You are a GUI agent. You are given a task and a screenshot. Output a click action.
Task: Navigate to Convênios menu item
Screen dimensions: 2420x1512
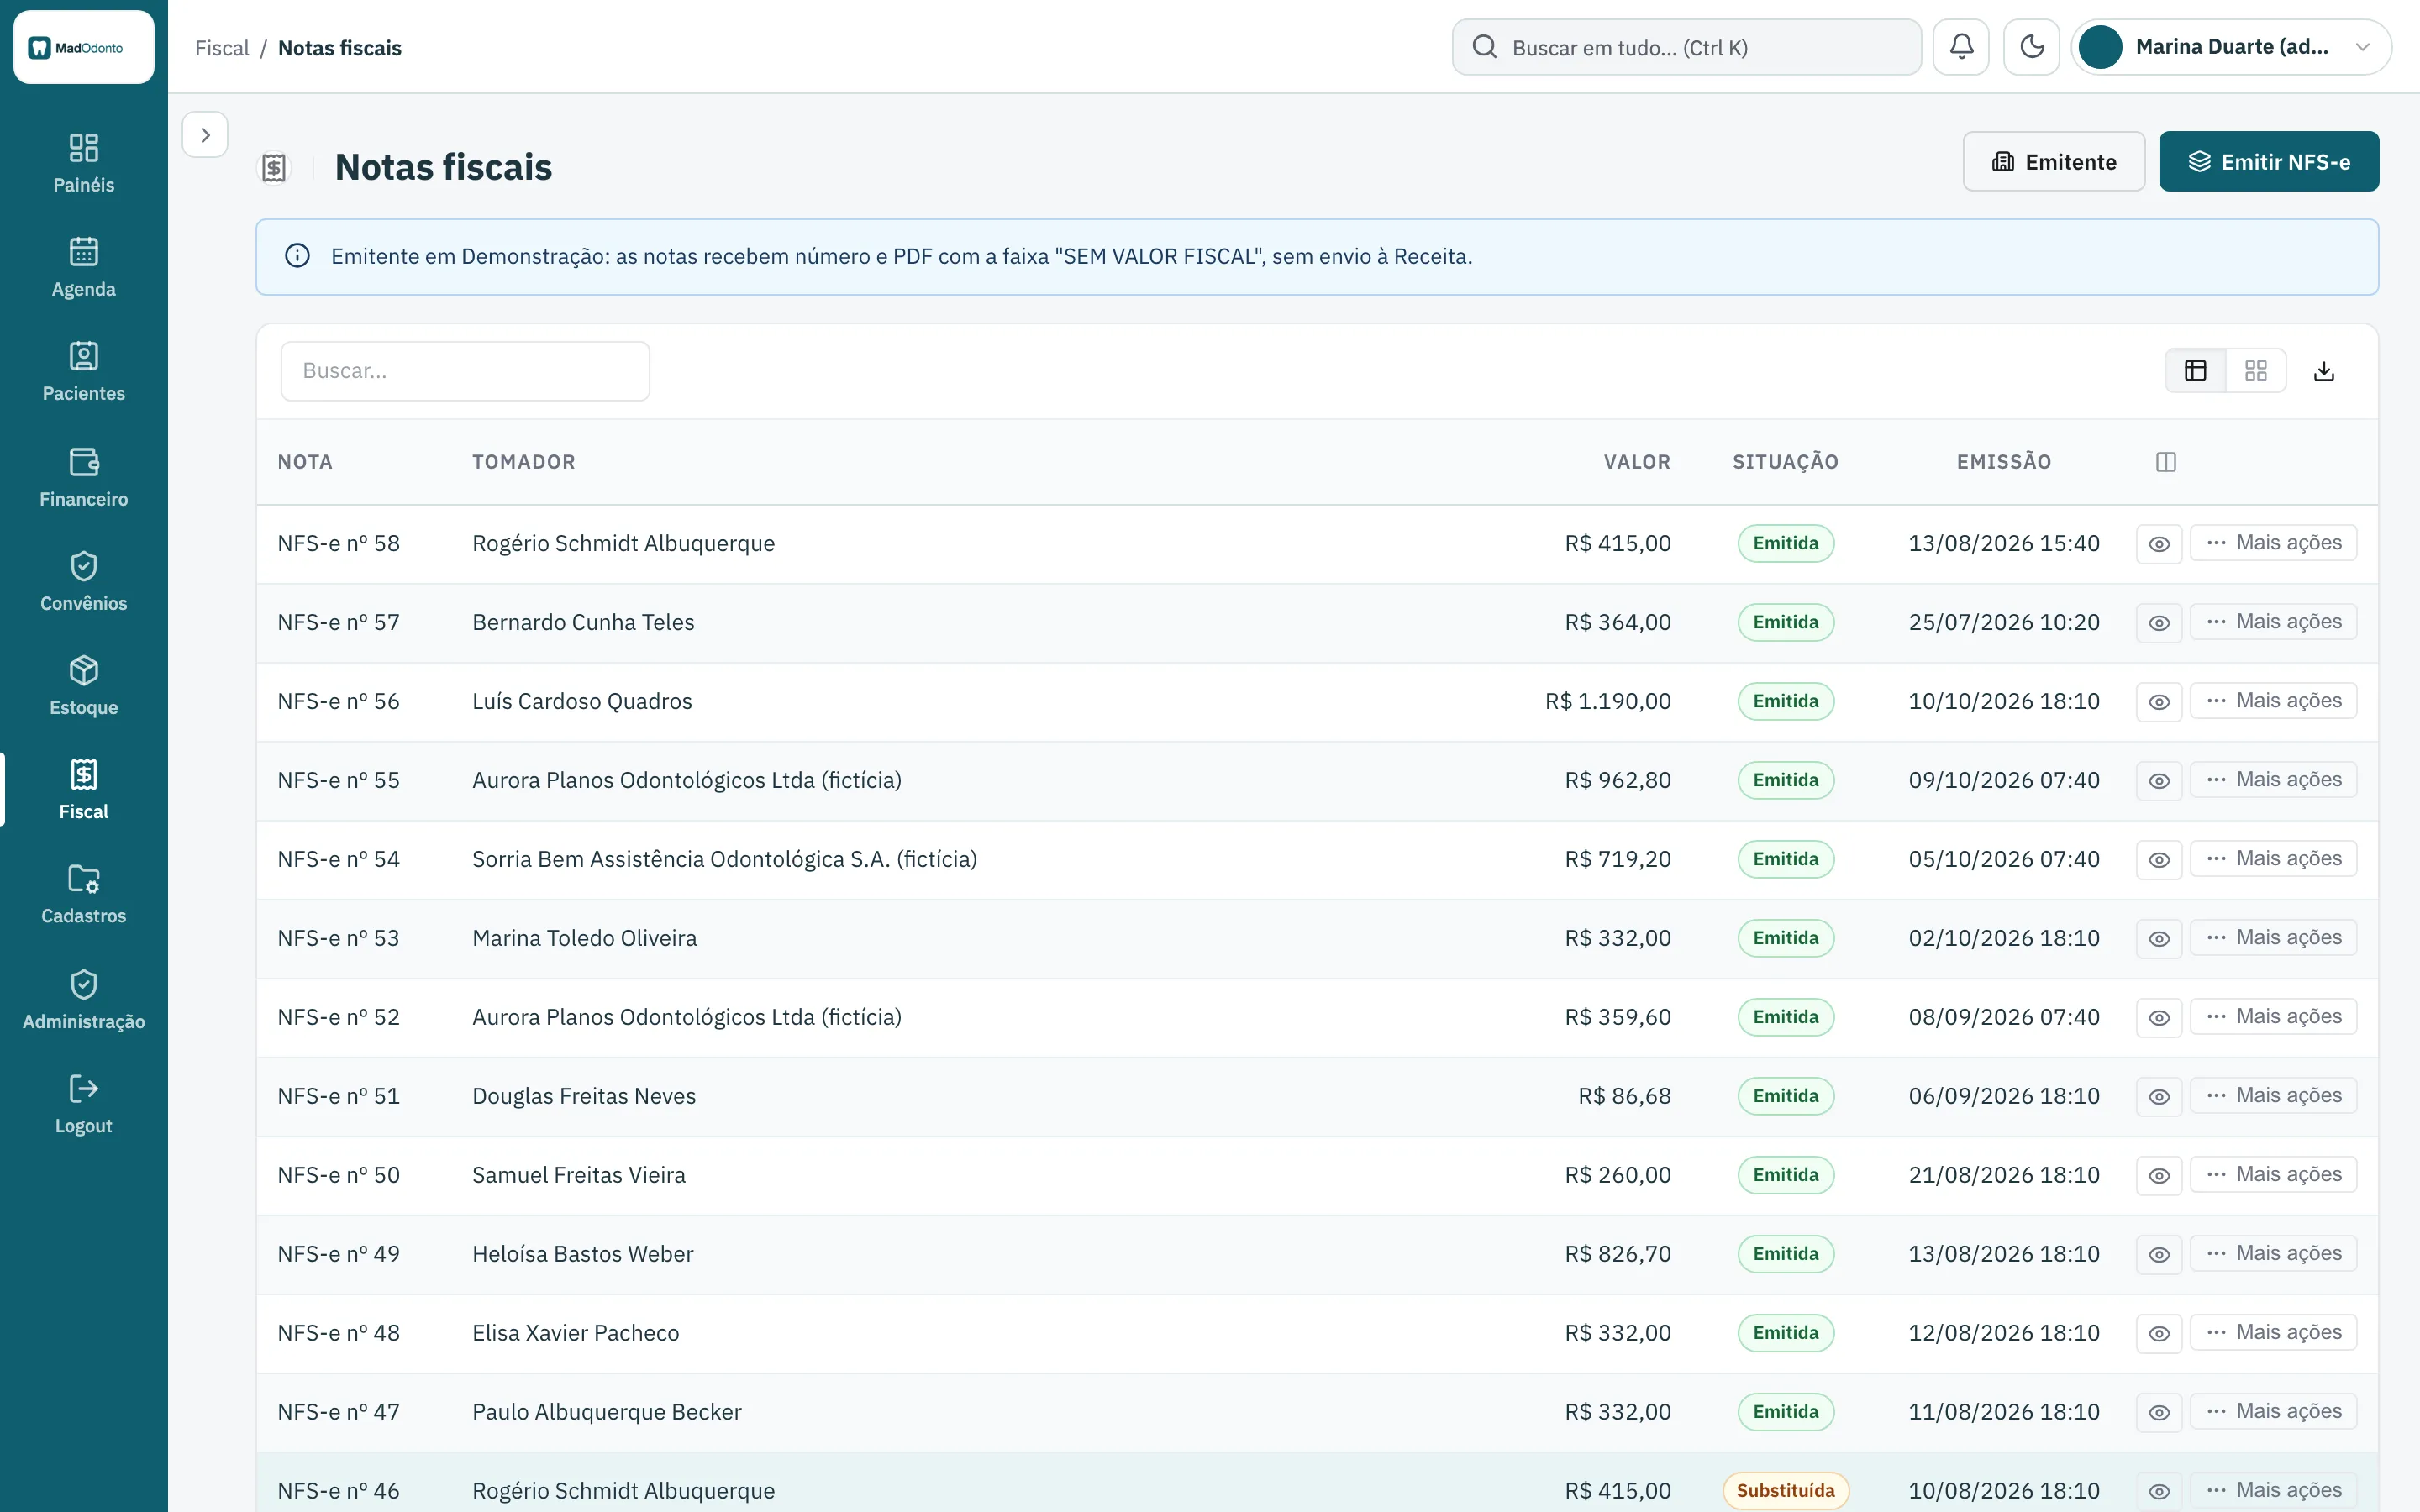tap(84, 582)
